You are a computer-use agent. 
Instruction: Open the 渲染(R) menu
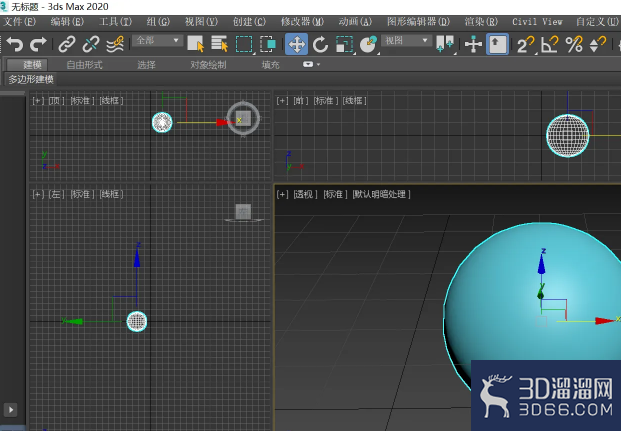(481, 22)
